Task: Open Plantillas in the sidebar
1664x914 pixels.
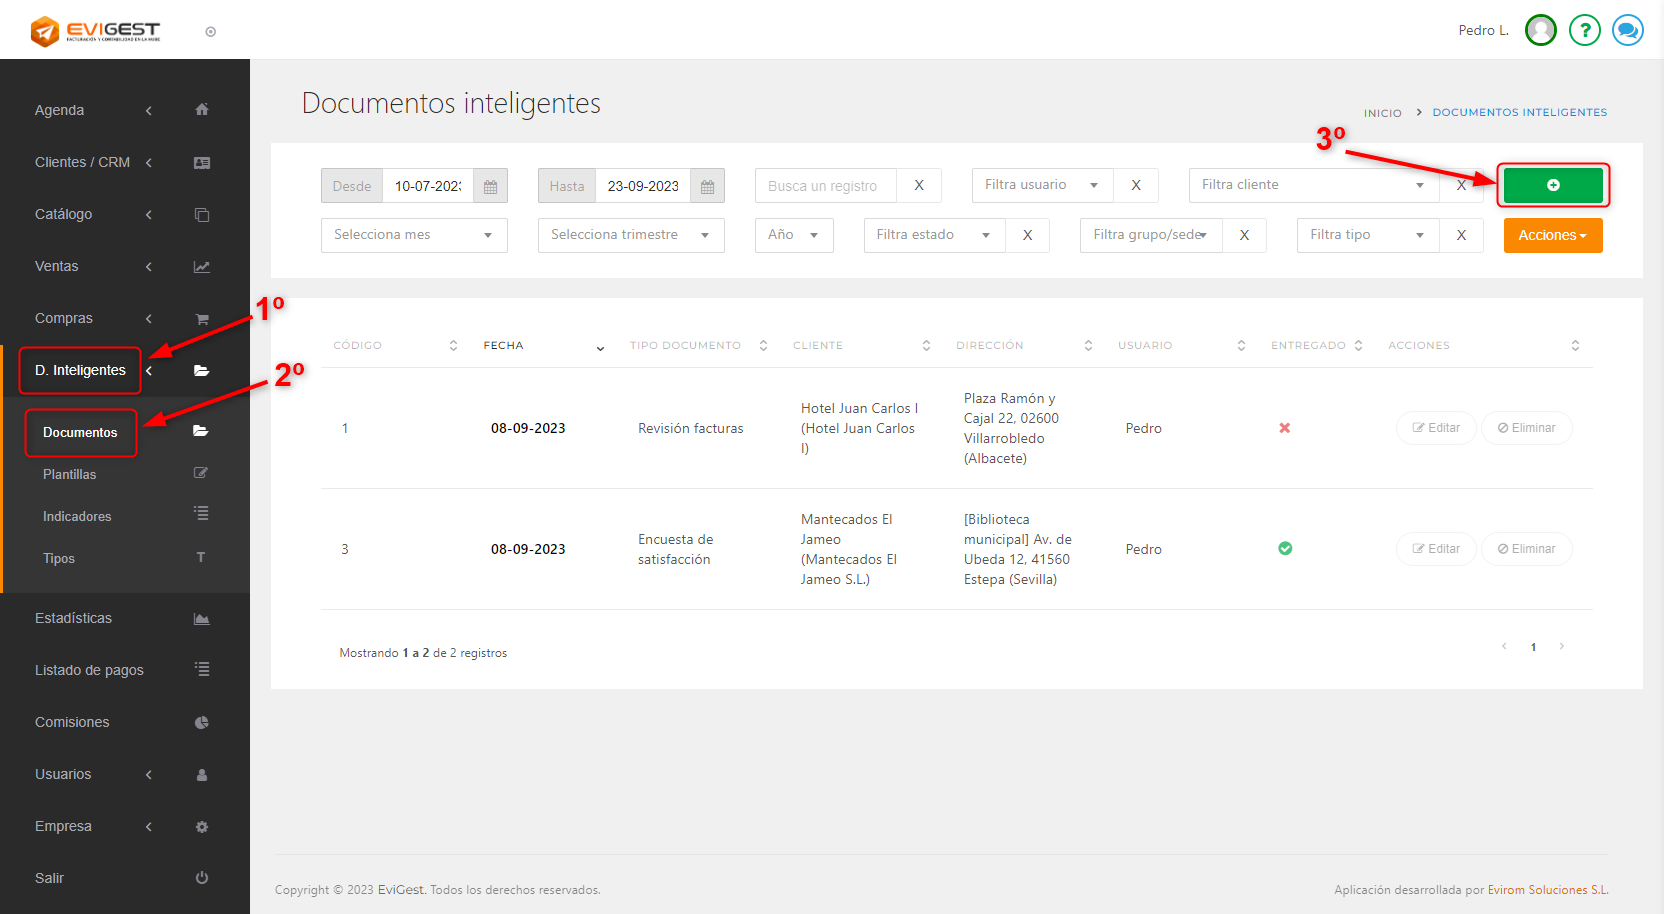Action: point(70,475)
